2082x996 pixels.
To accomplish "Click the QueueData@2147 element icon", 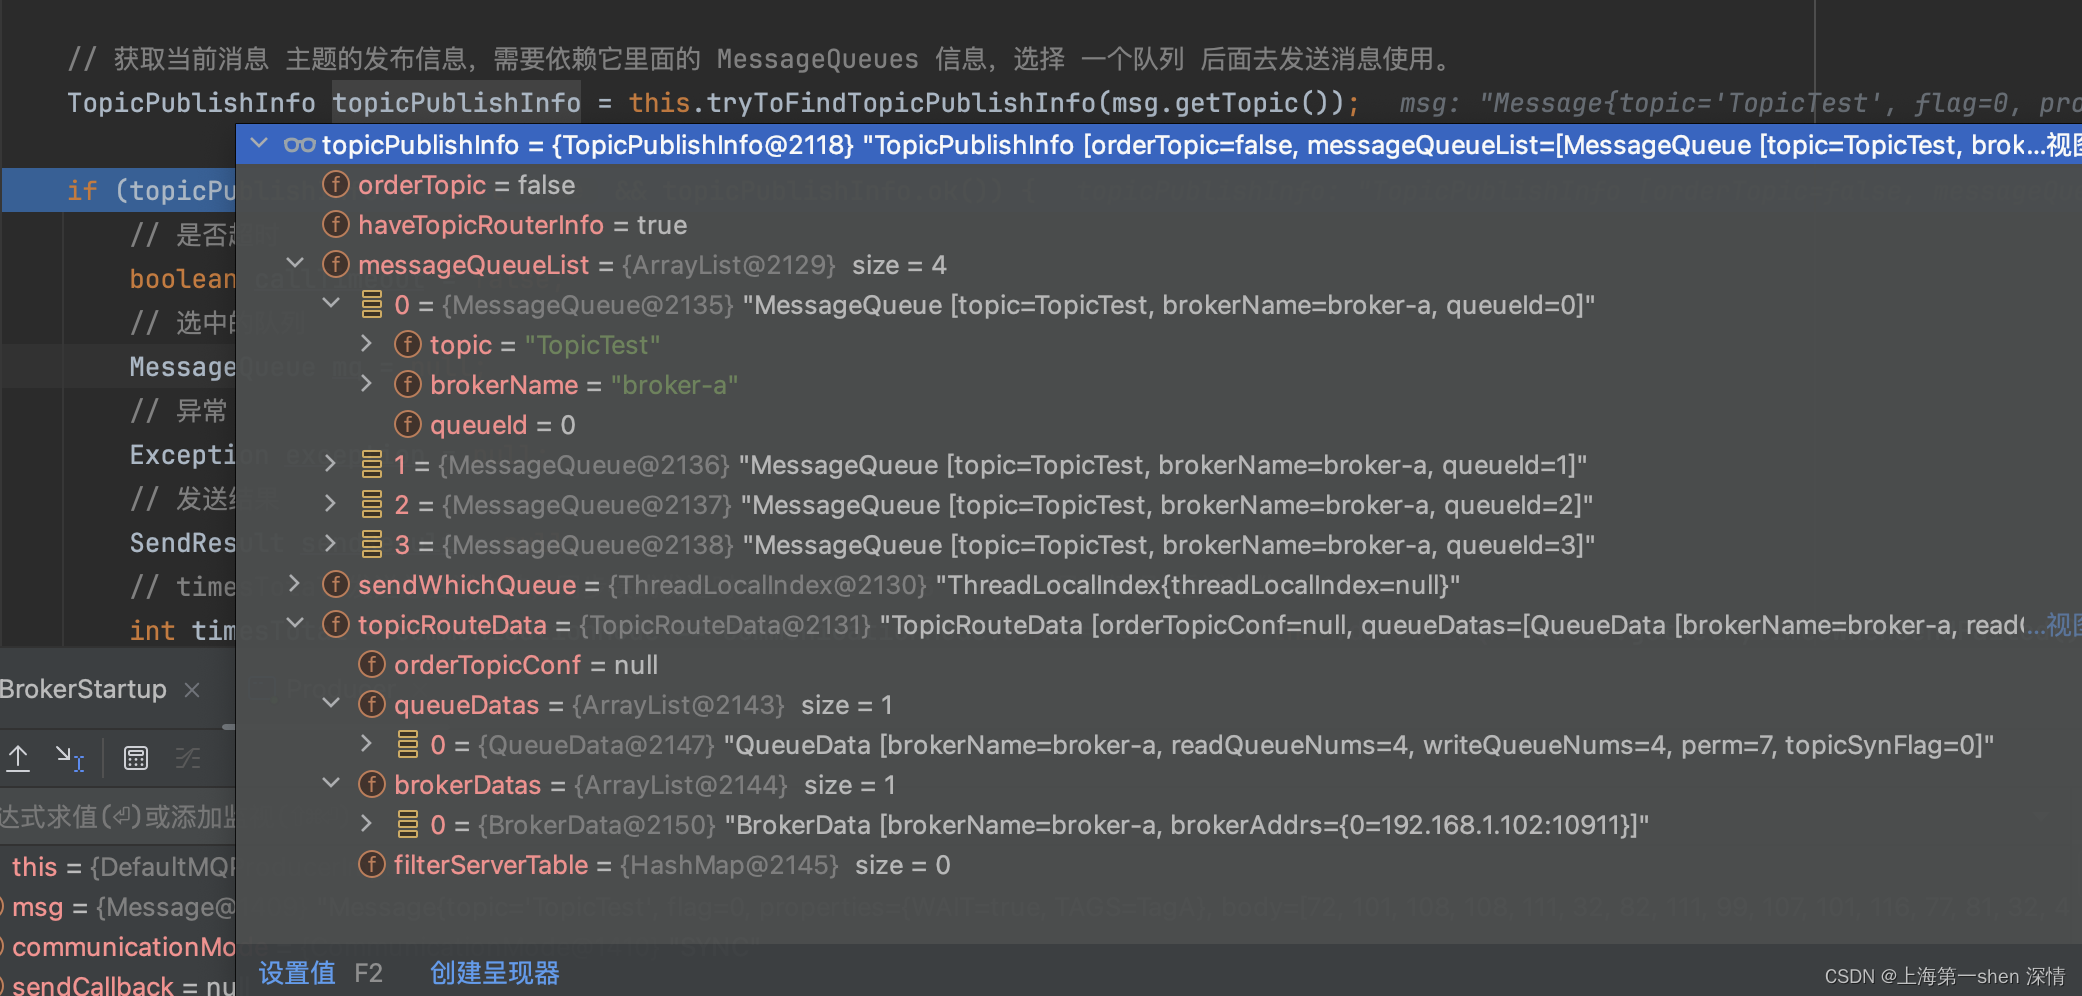I will point(408,745).
